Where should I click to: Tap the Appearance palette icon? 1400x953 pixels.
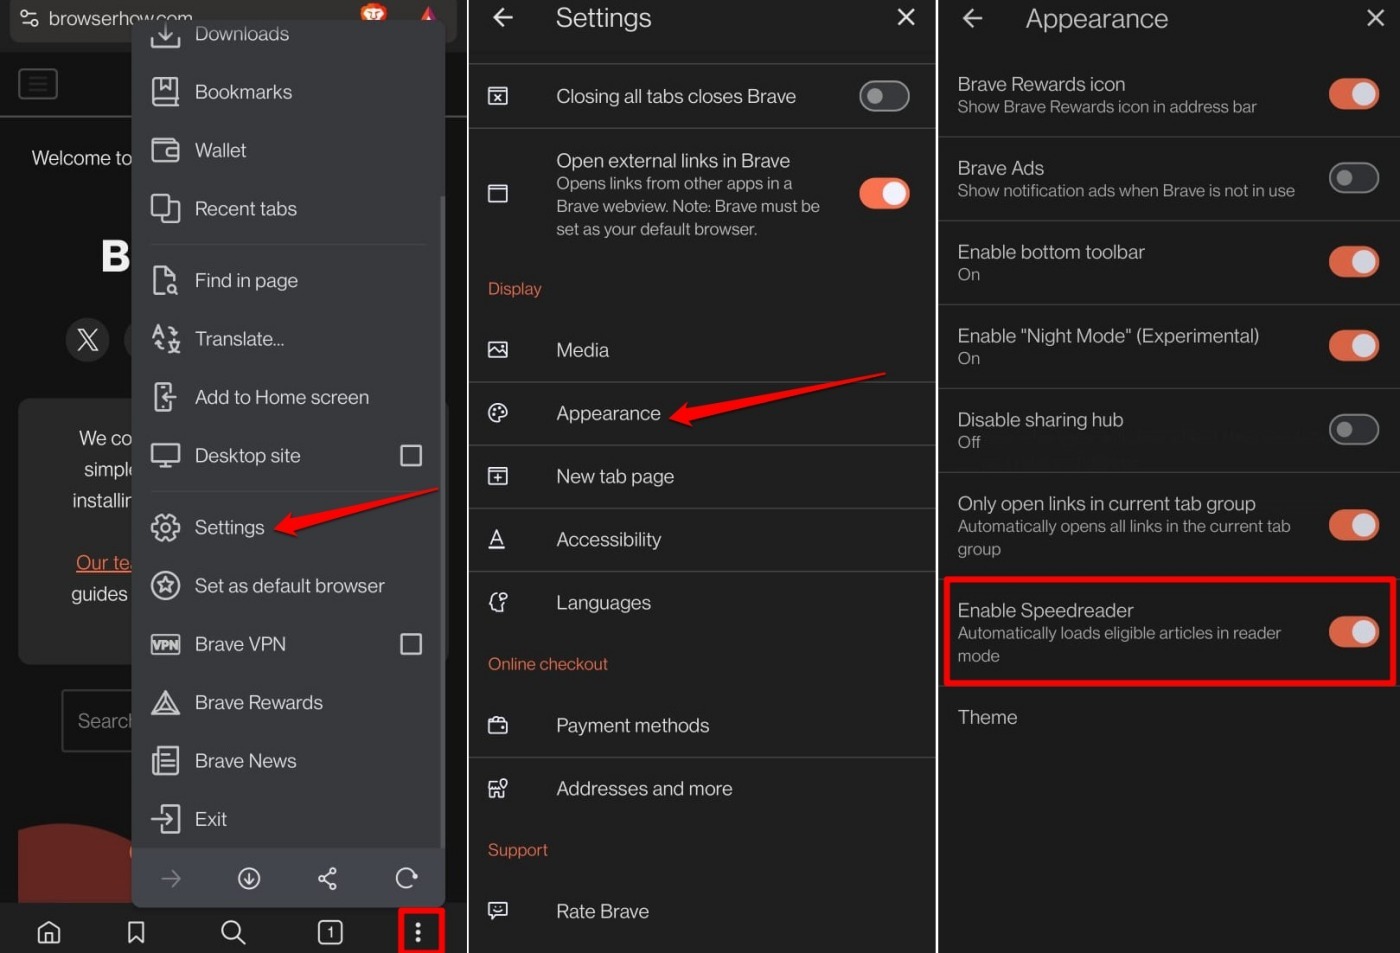pos(497,413)
